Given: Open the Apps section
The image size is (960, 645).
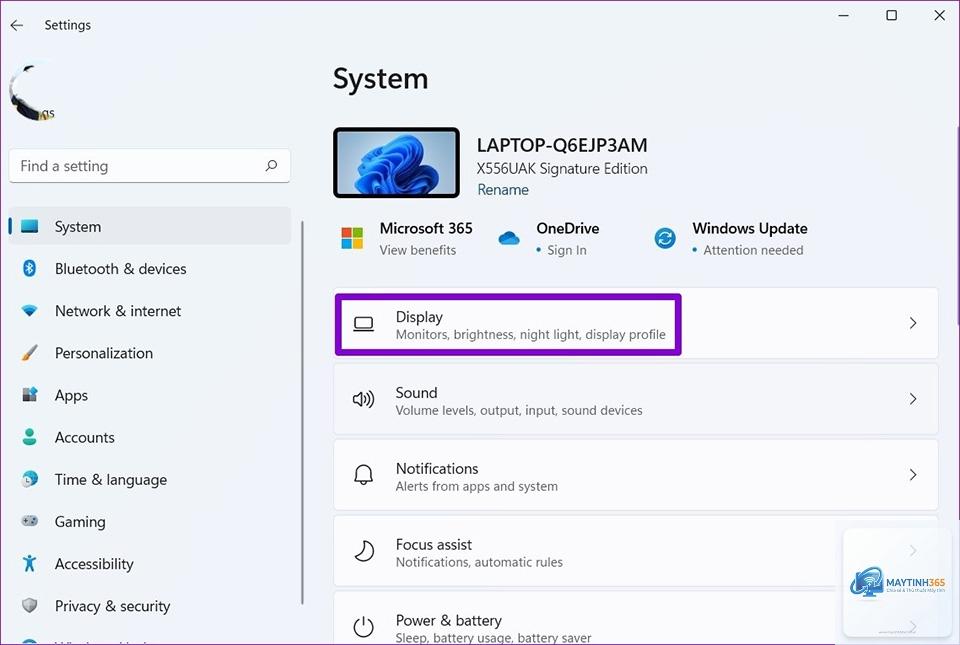Looking at the screenshot, I should click(150, 395).
